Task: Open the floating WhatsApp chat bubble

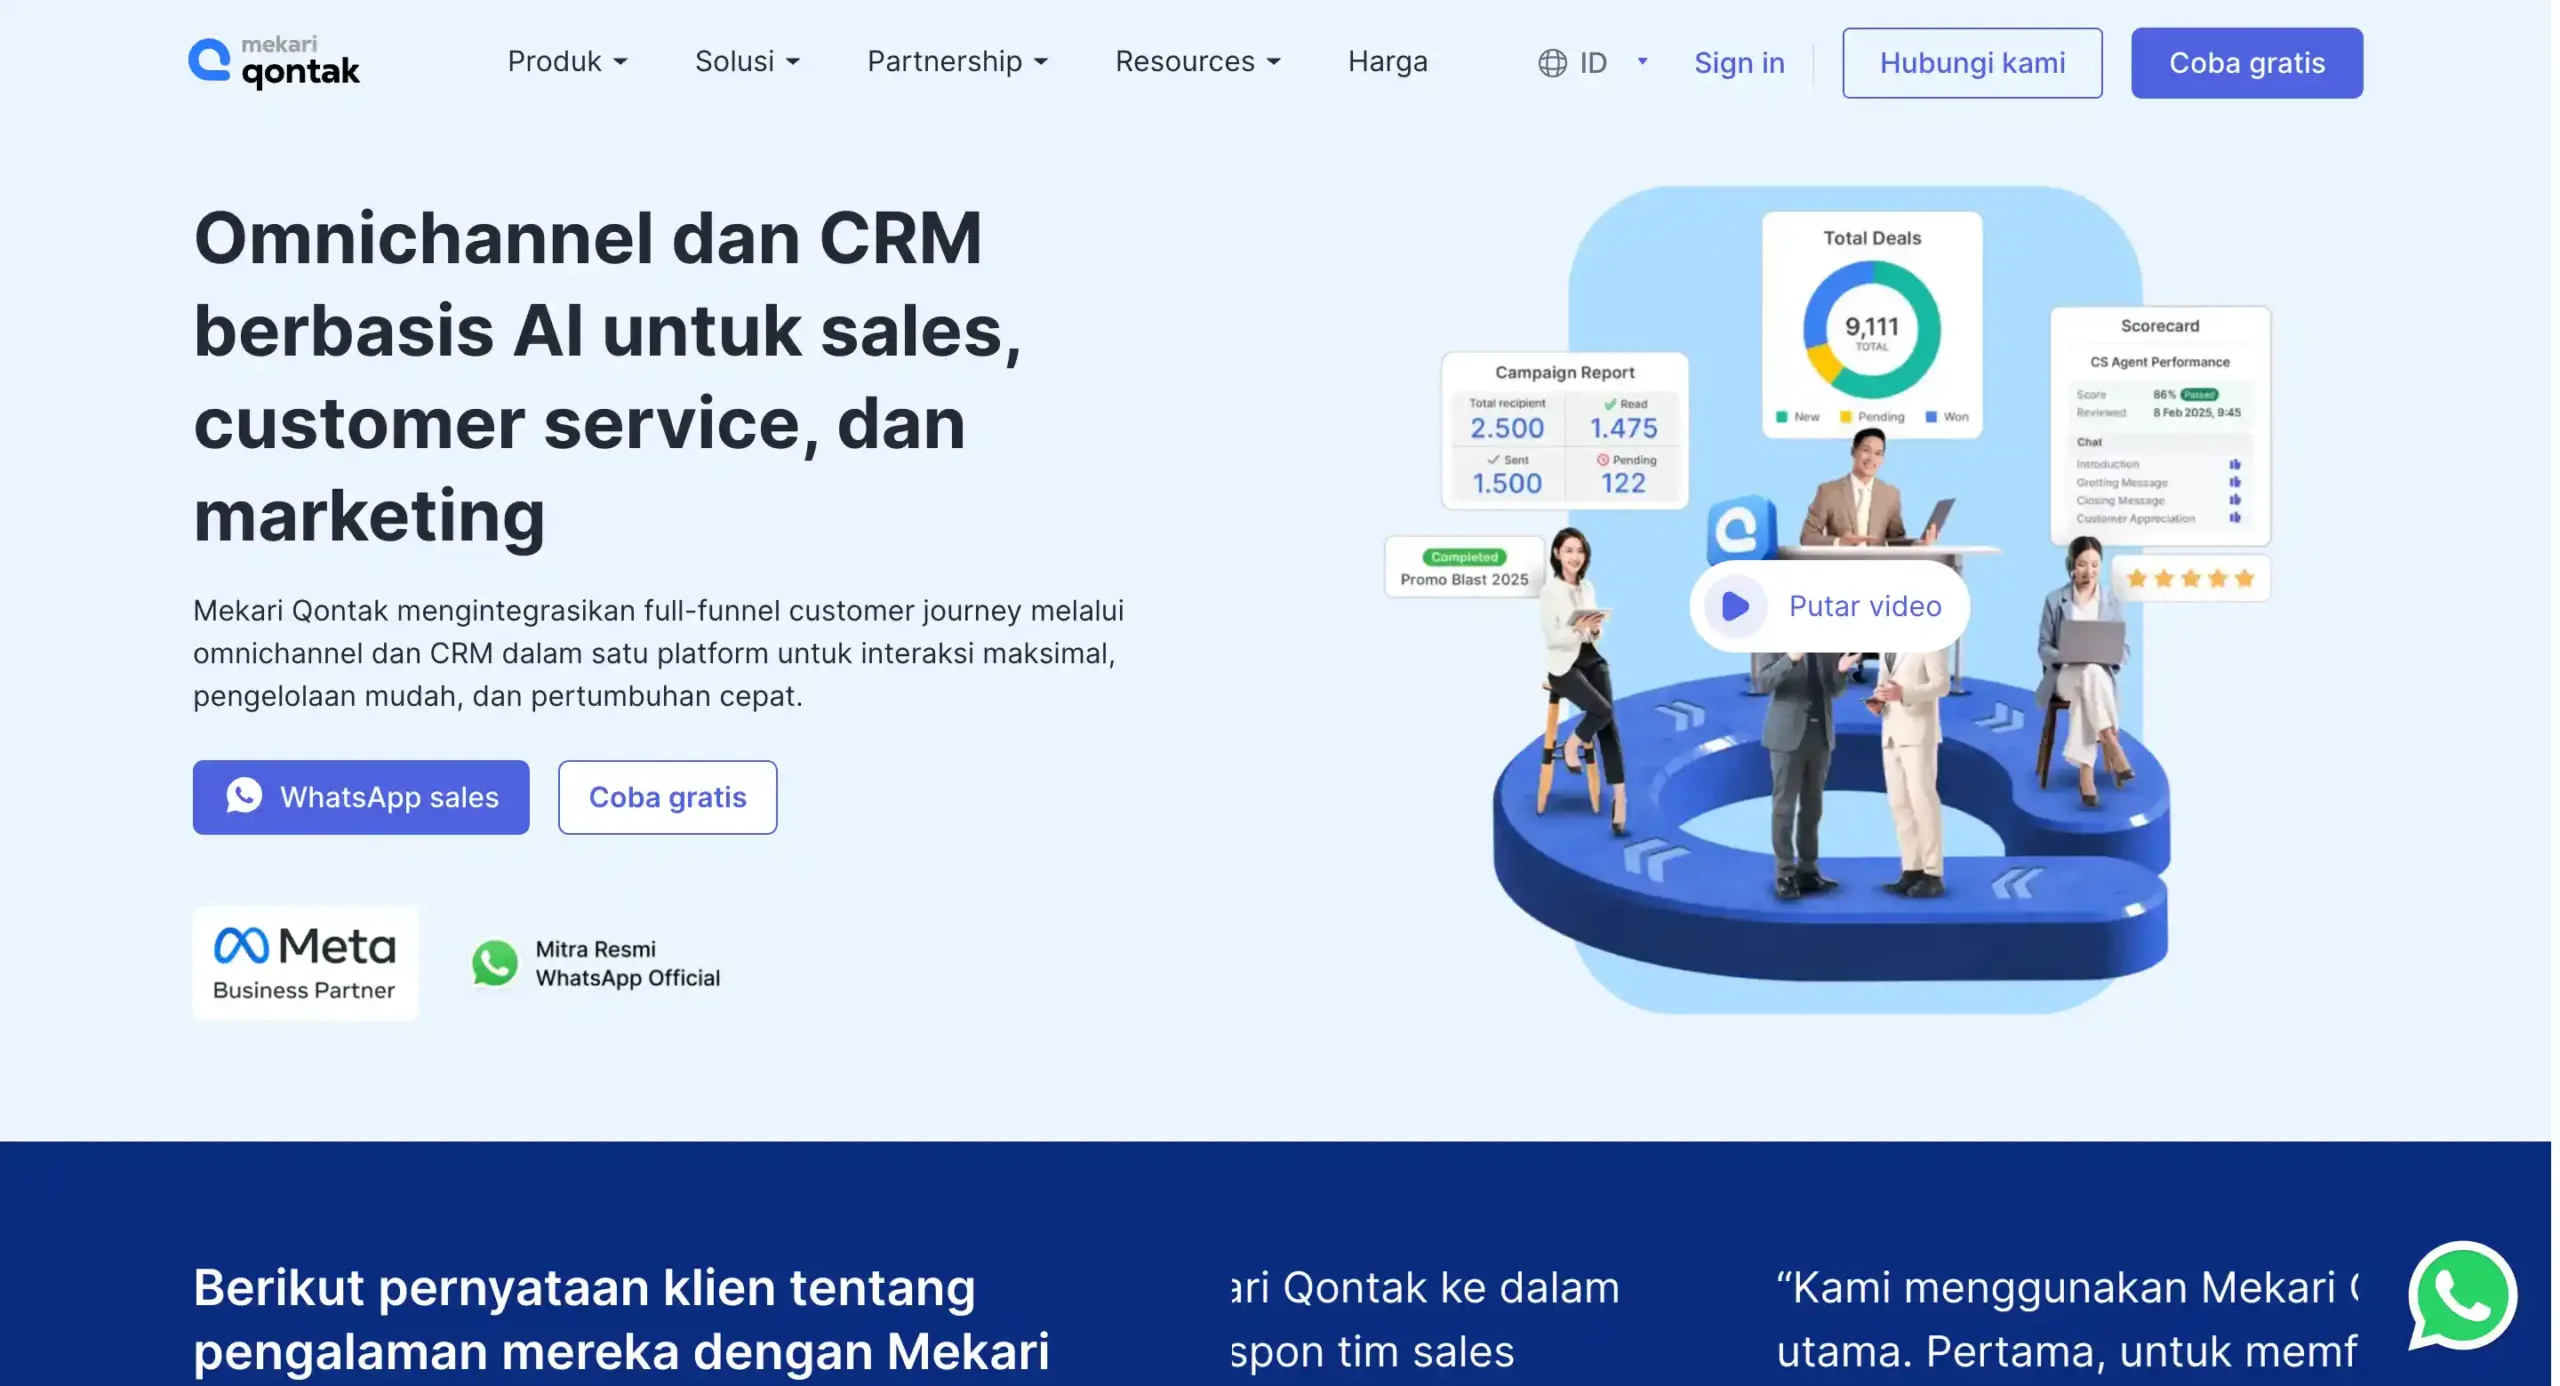Action: 2462,1297
